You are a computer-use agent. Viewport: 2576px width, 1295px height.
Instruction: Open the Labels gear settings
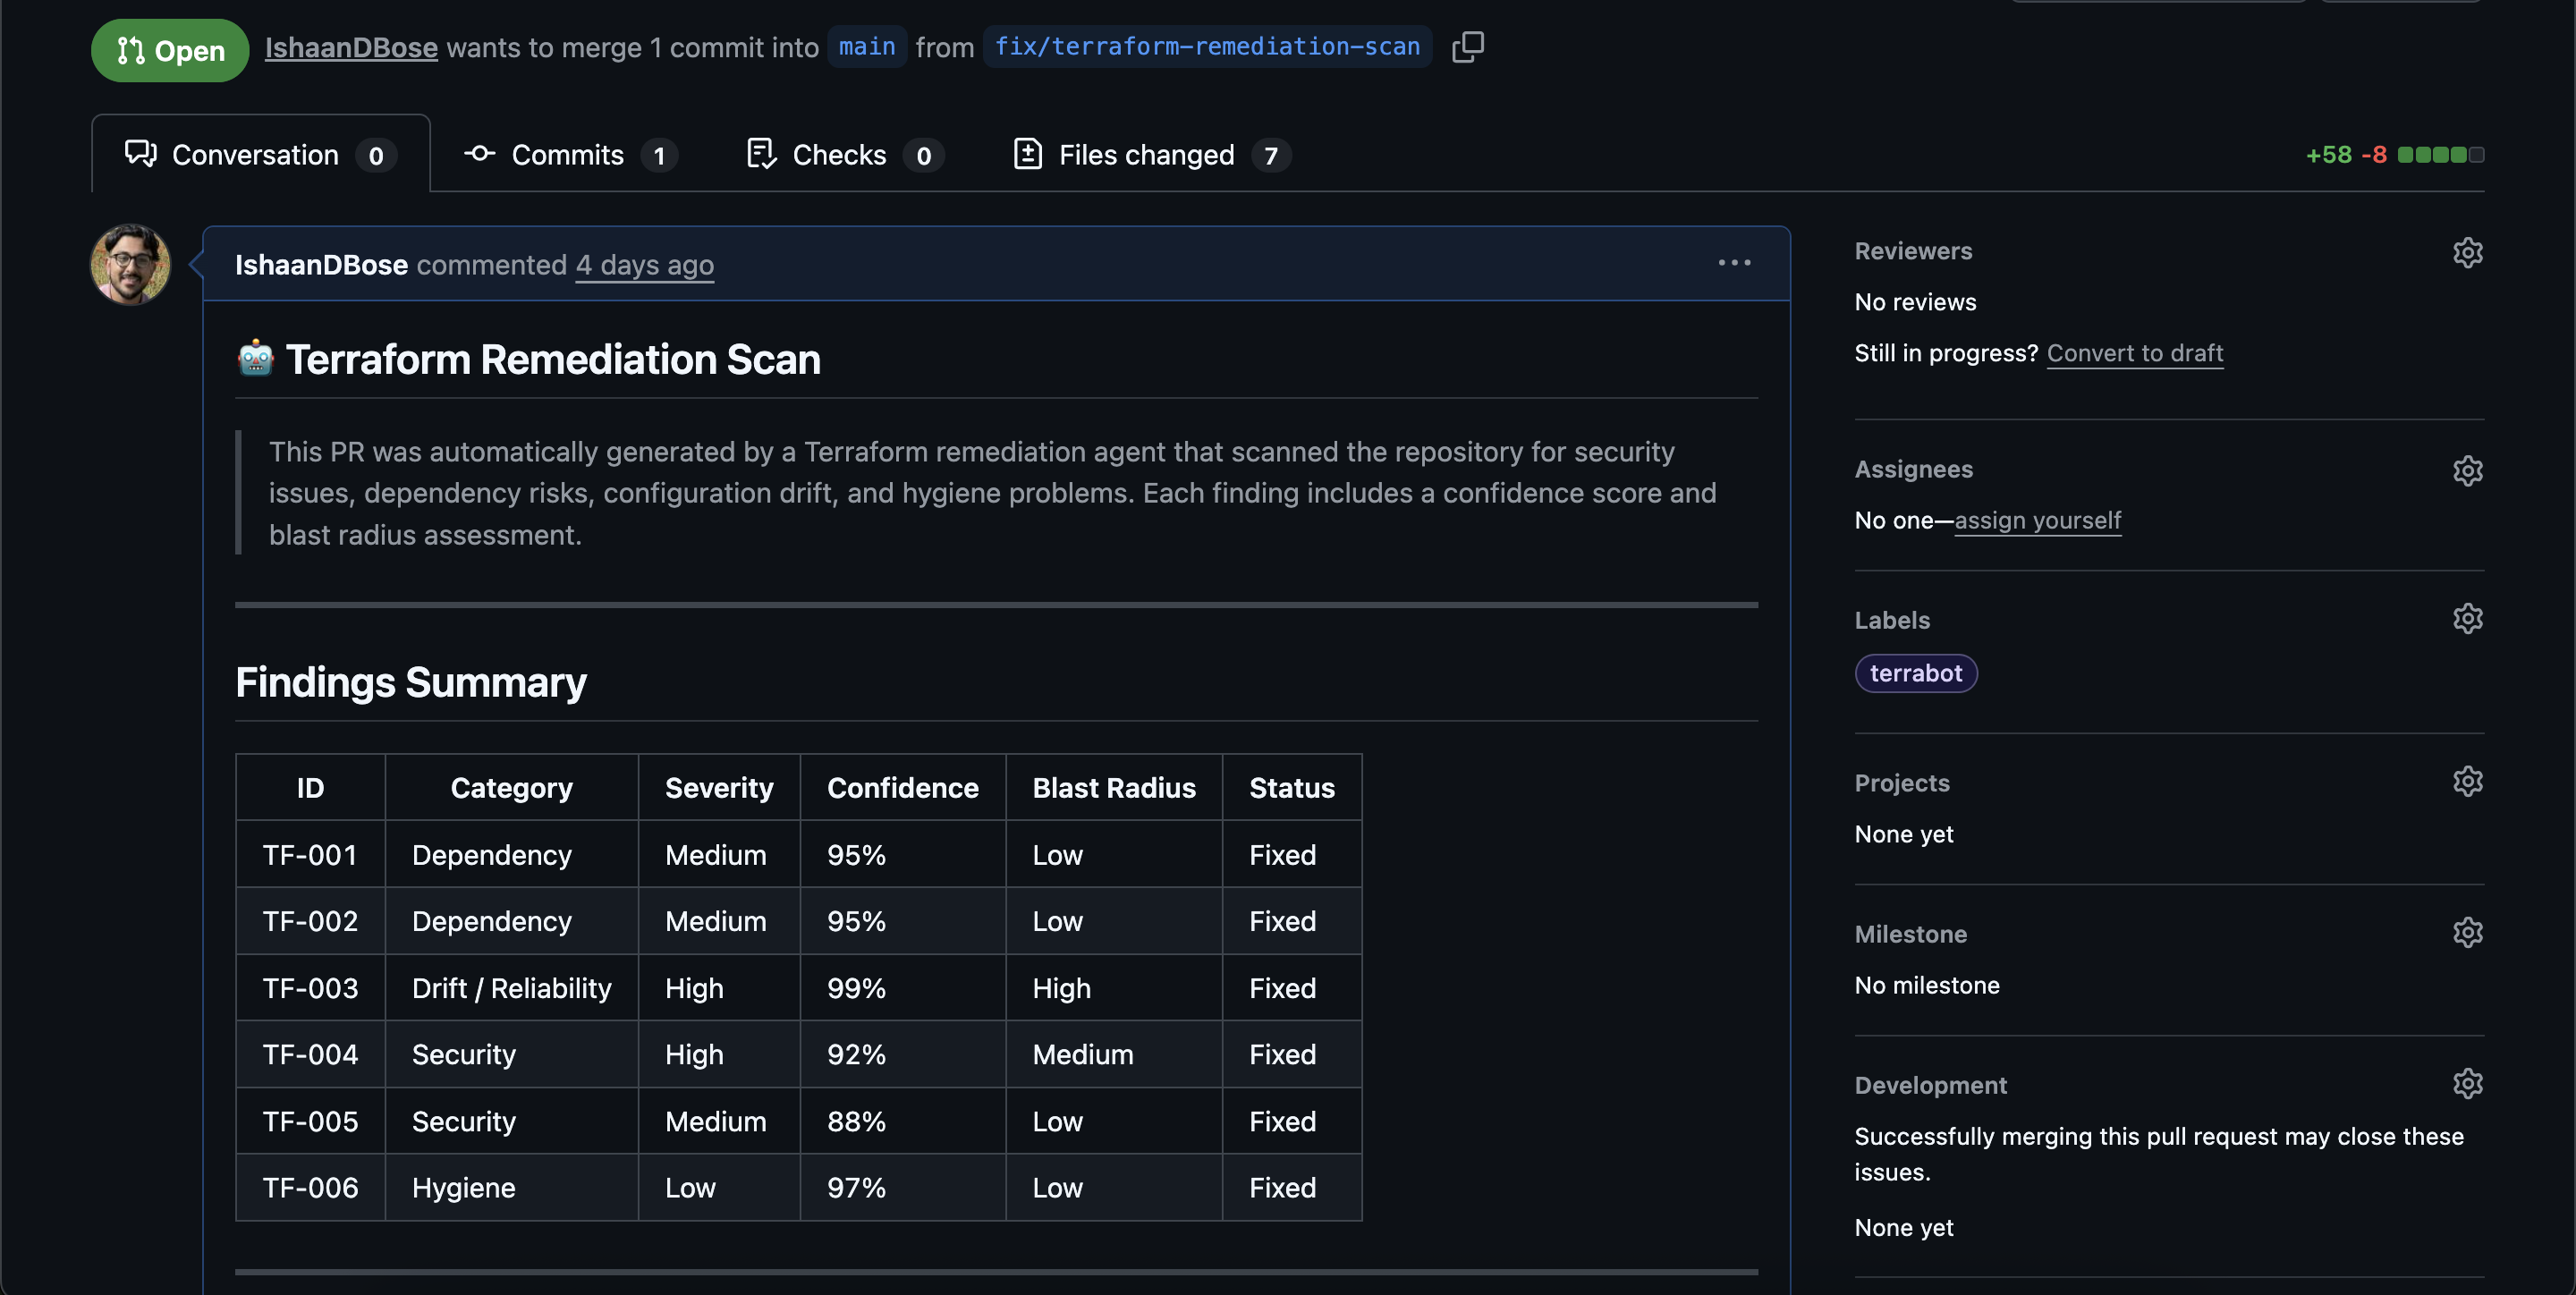click(x=2467, y=619)
